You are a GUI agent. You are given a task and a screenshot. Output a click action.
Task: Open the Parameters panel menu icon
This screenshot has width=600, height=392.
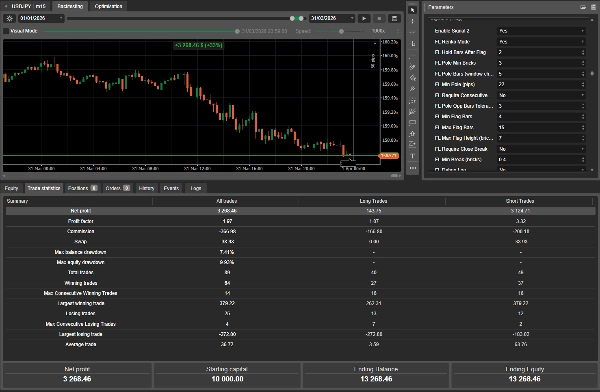593,7
